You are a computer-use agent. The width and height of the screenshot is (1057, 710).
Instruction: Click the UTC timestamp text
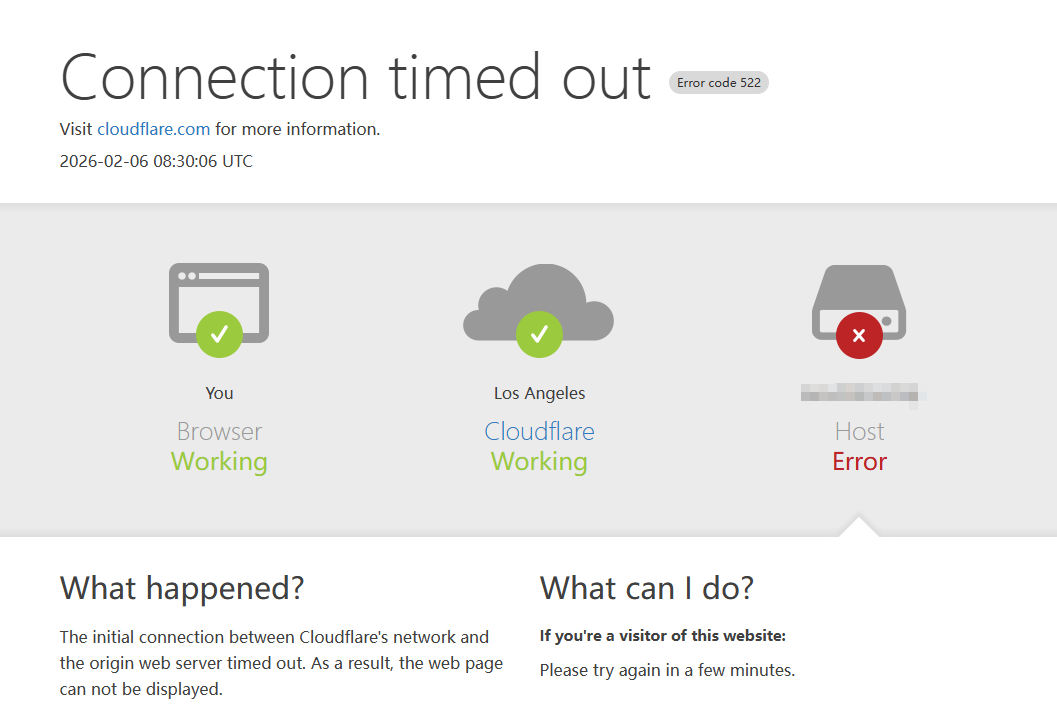[156, 161]
